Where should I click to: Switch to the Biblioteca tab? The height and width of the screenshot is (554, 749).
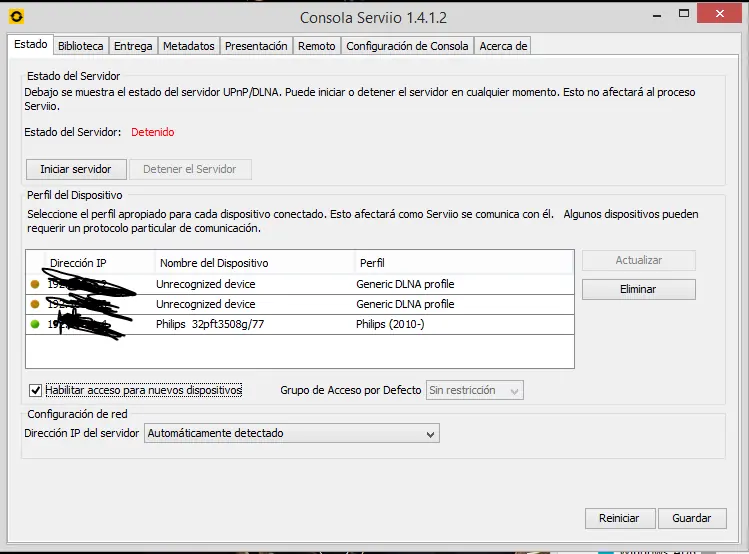(x=81, y=46)
